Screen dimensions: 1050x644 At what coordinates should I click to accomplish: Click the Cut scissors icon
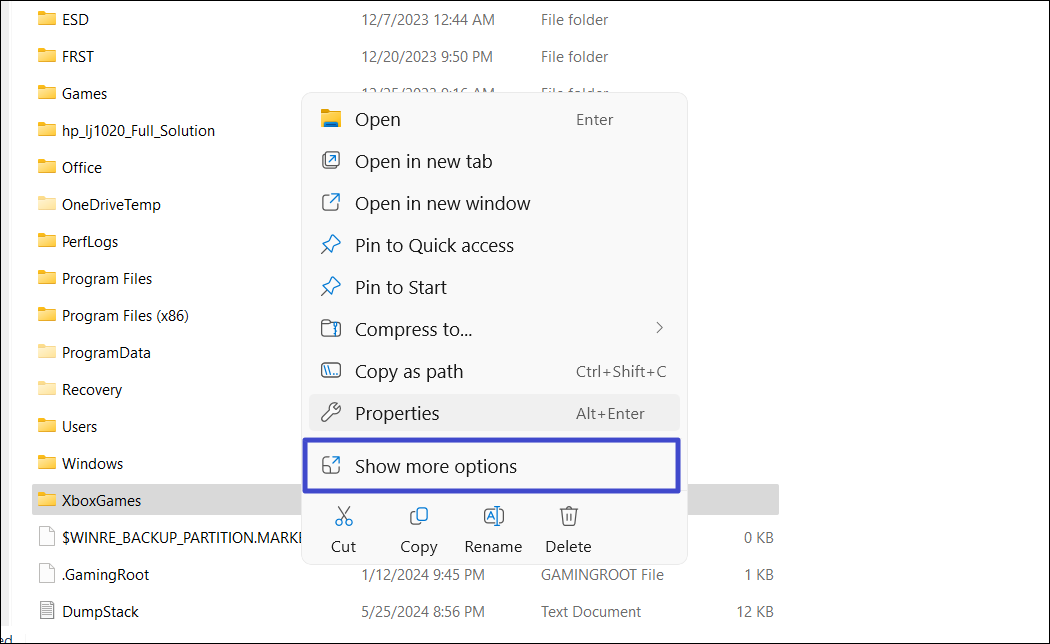coord(343,517)
